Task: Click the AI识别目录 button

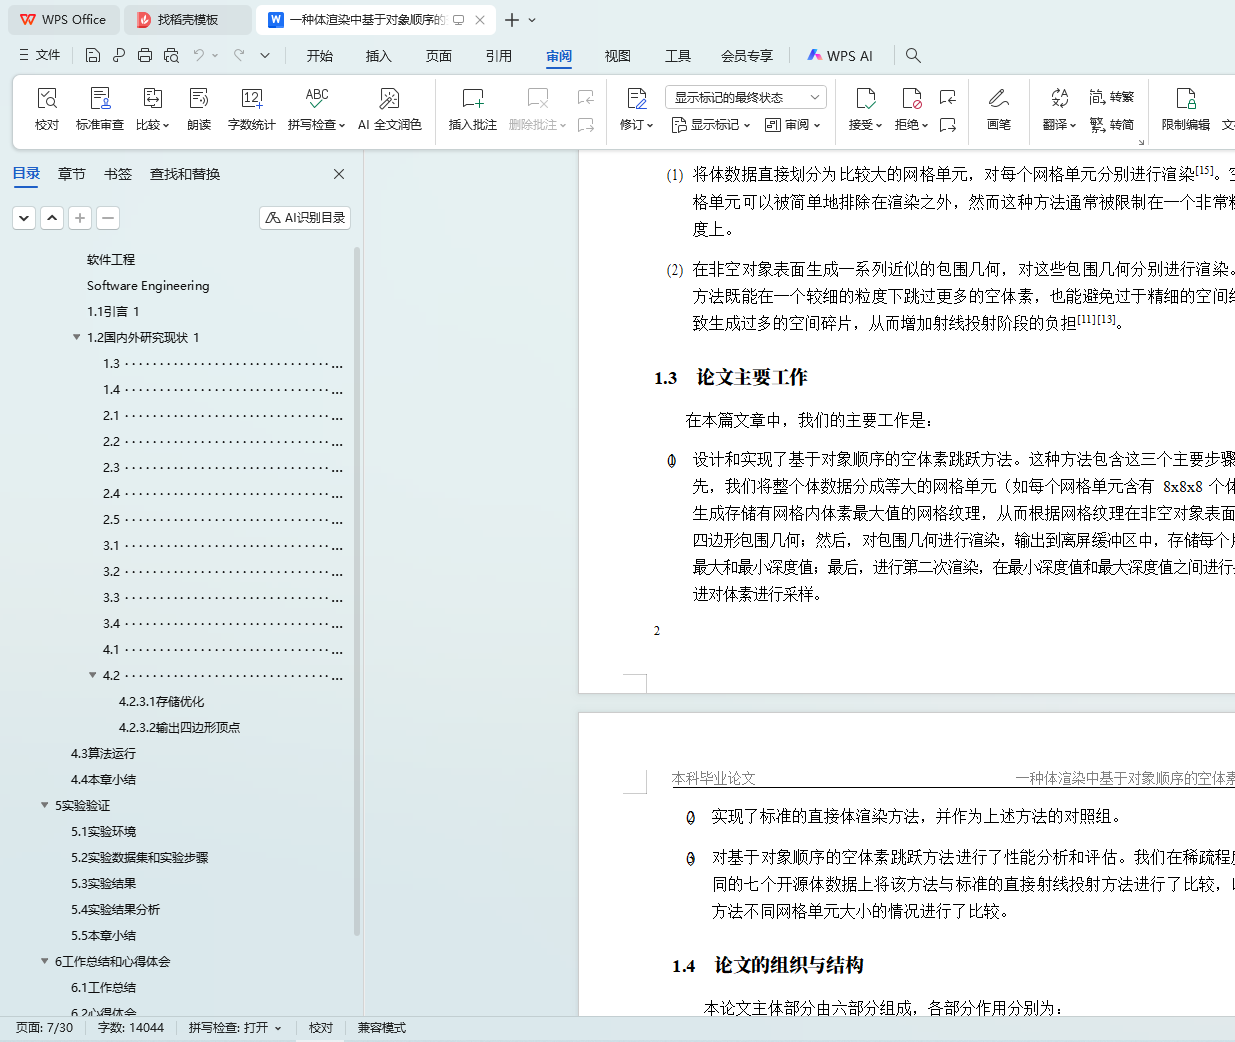Action: [305, 217]
